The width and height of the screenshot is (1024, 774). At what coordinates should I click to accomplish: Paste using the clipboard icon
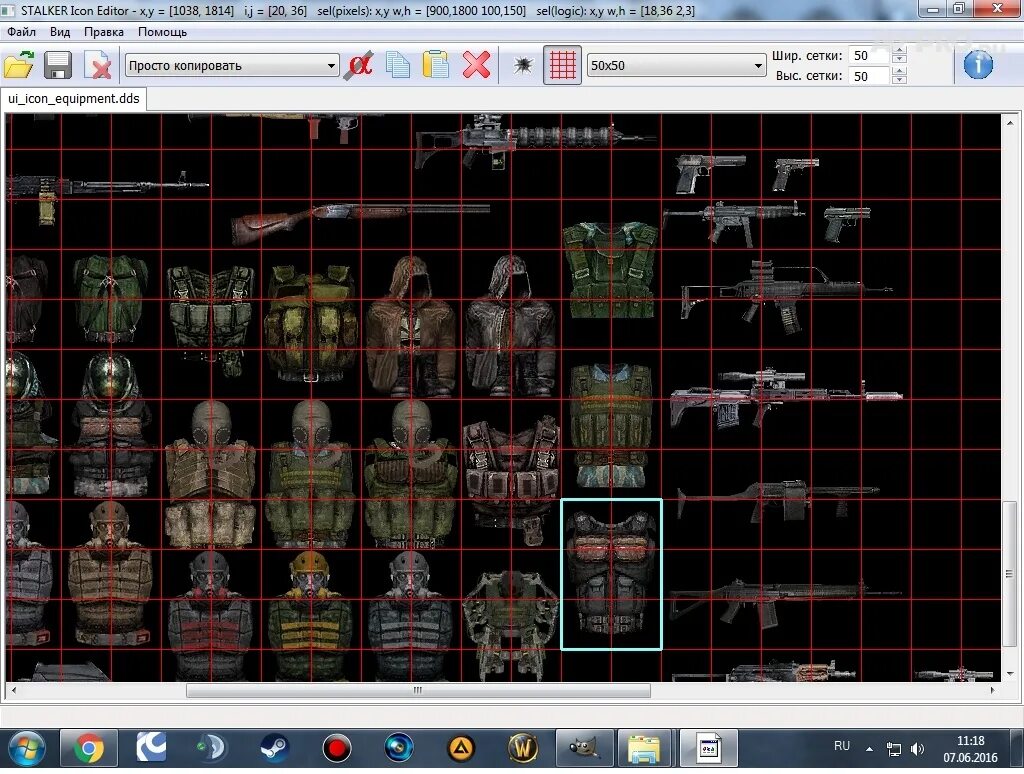tap(436, 65)
